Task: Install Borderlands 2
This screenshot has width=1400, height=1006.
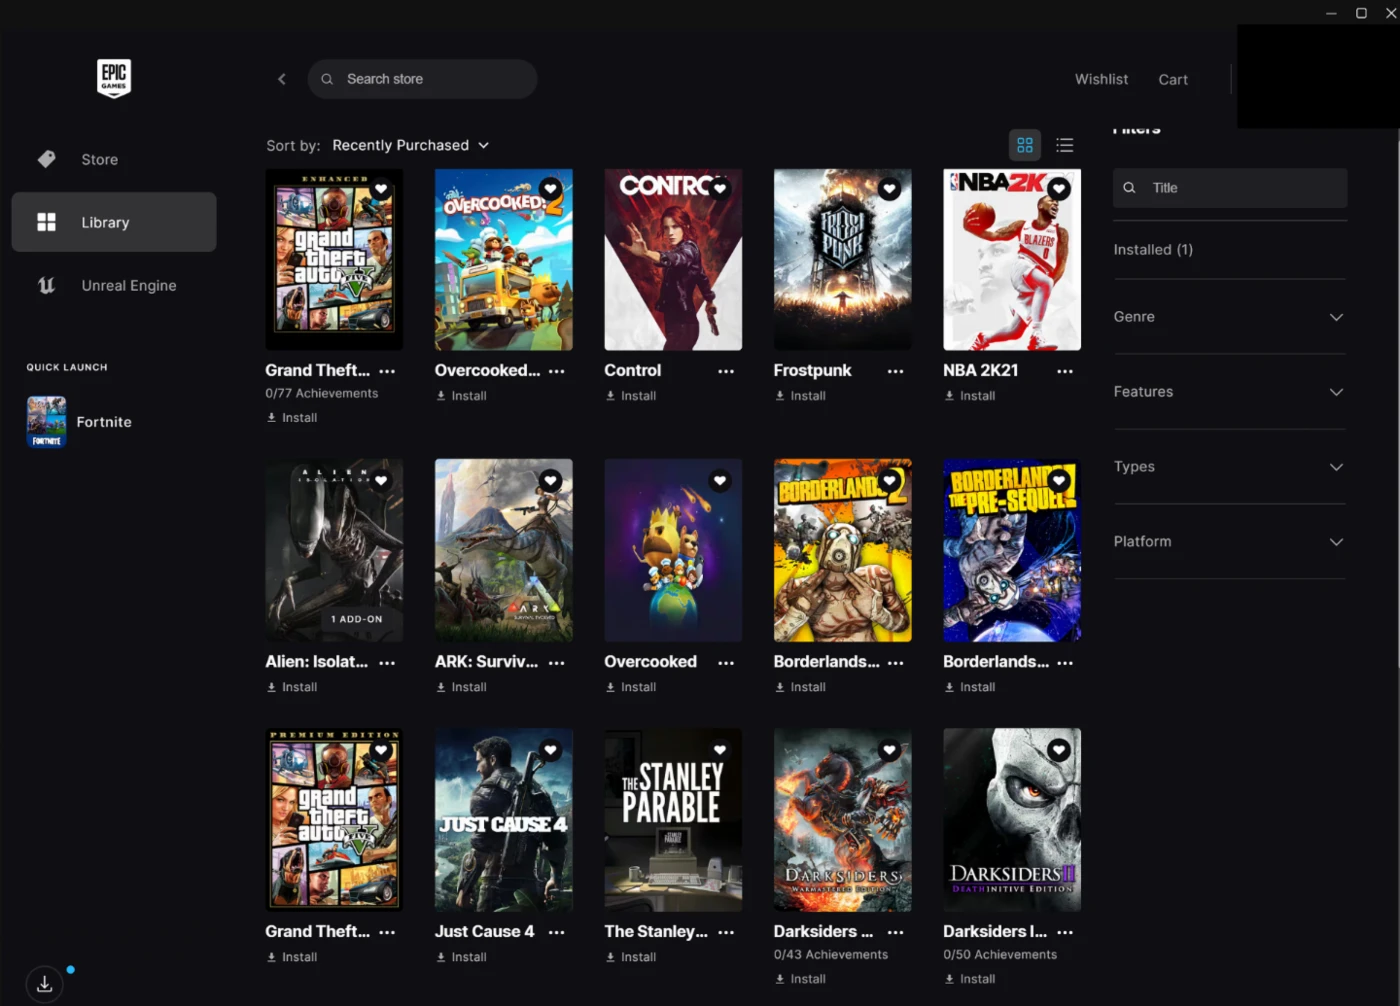Action: tap(801, 687)
